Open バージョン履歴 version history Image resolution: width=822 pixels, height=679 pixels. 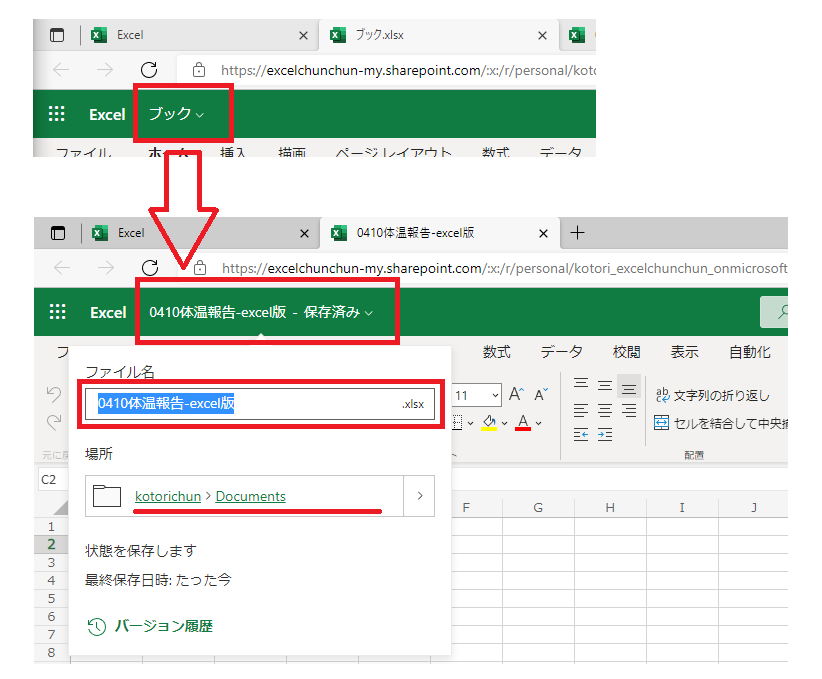[150, 626]
